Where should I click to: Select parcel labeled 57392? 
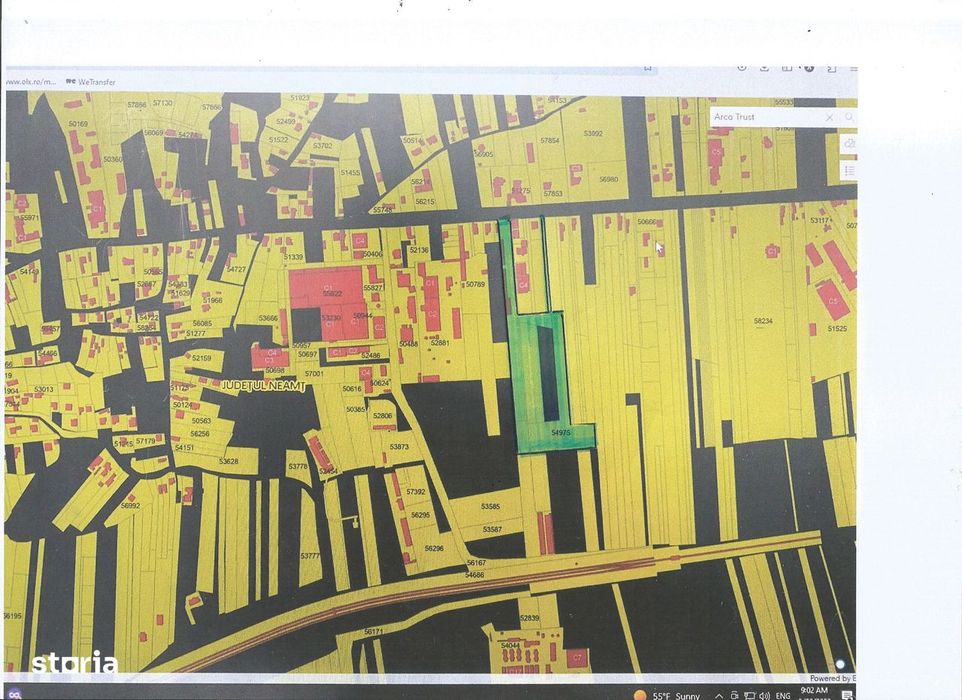point(415,492)
